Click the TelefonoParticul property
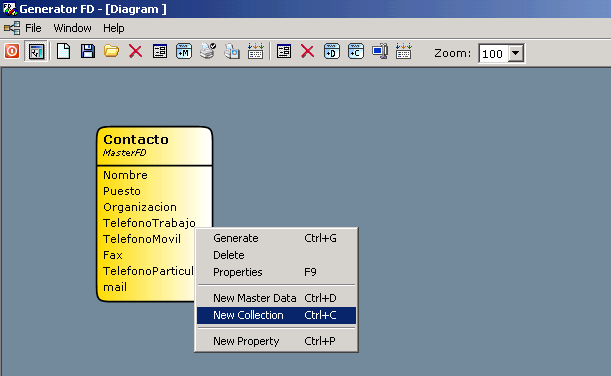The image size is (611, 376). [148, 271]
